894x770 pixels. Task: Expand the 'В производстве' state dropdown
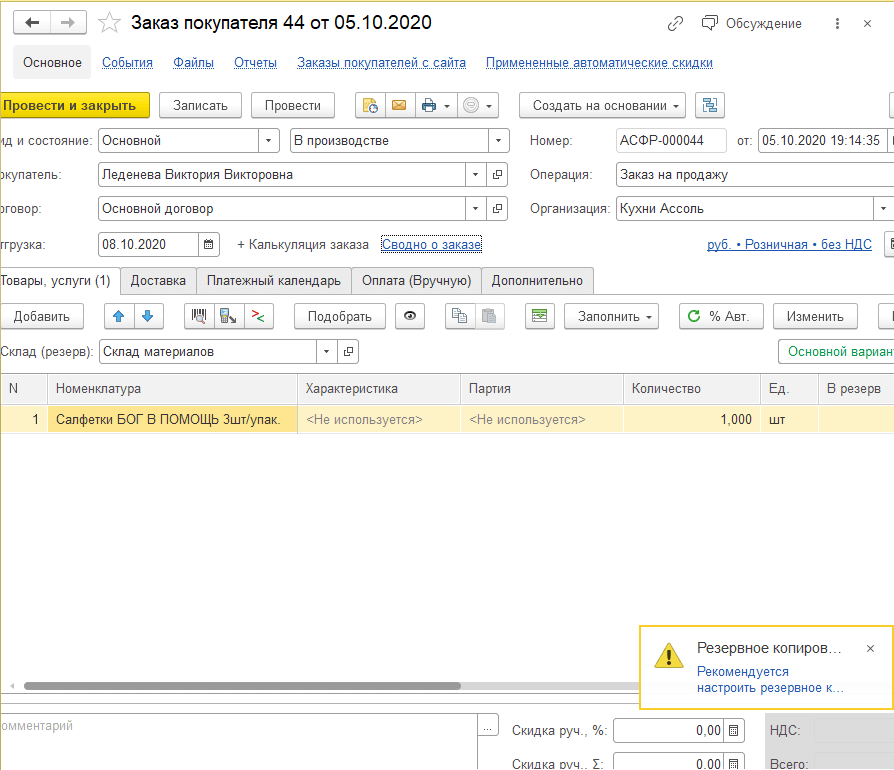click(499, 141)
